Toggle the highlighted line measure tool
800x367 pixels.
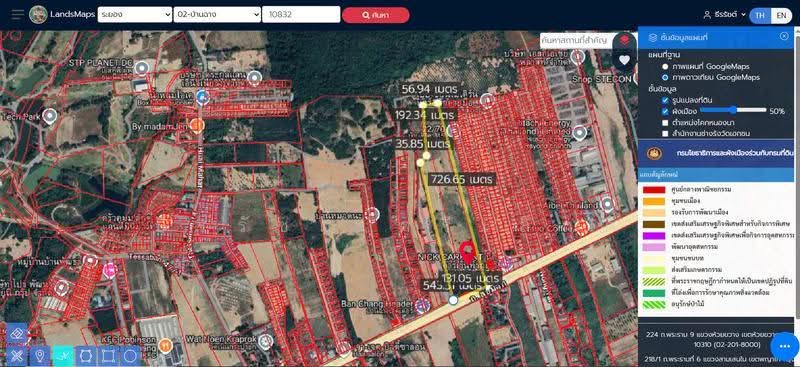[63, 355]
